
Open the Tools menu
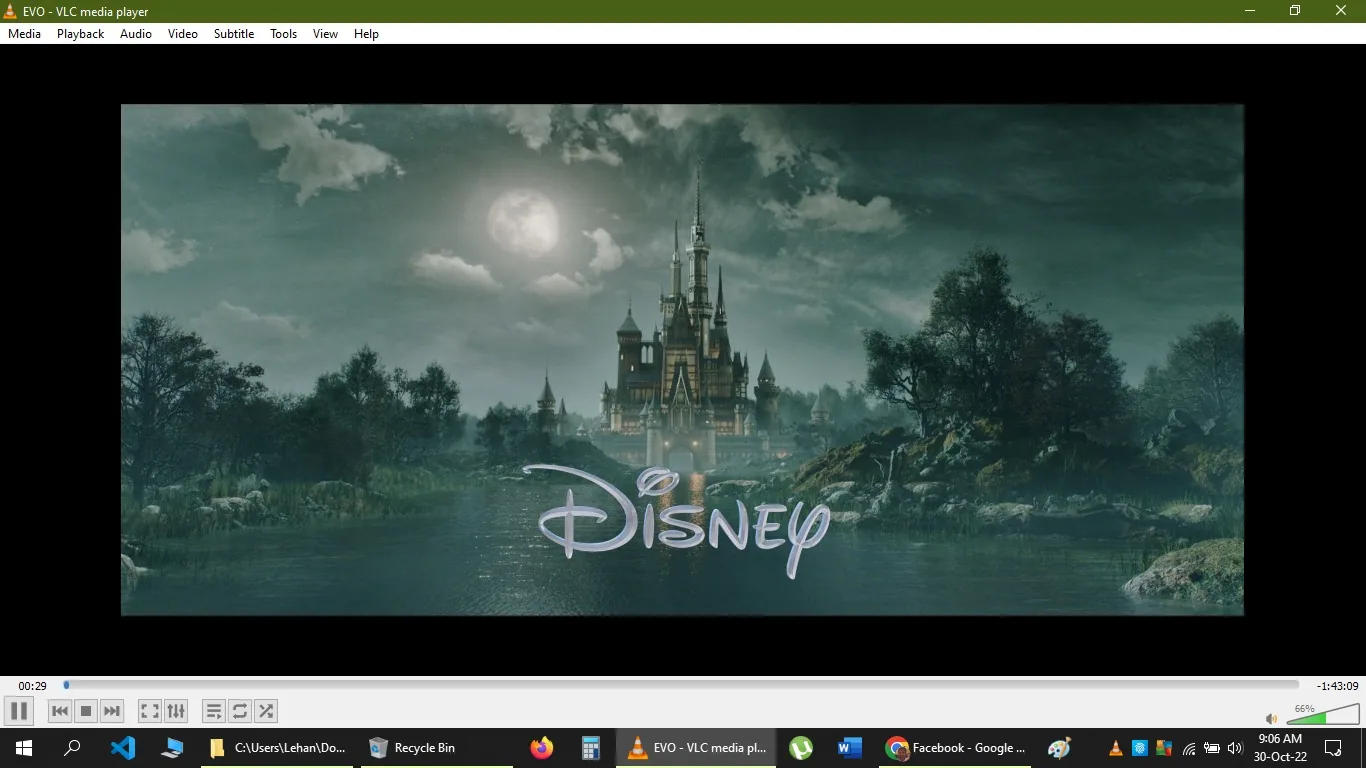(283, 33)
